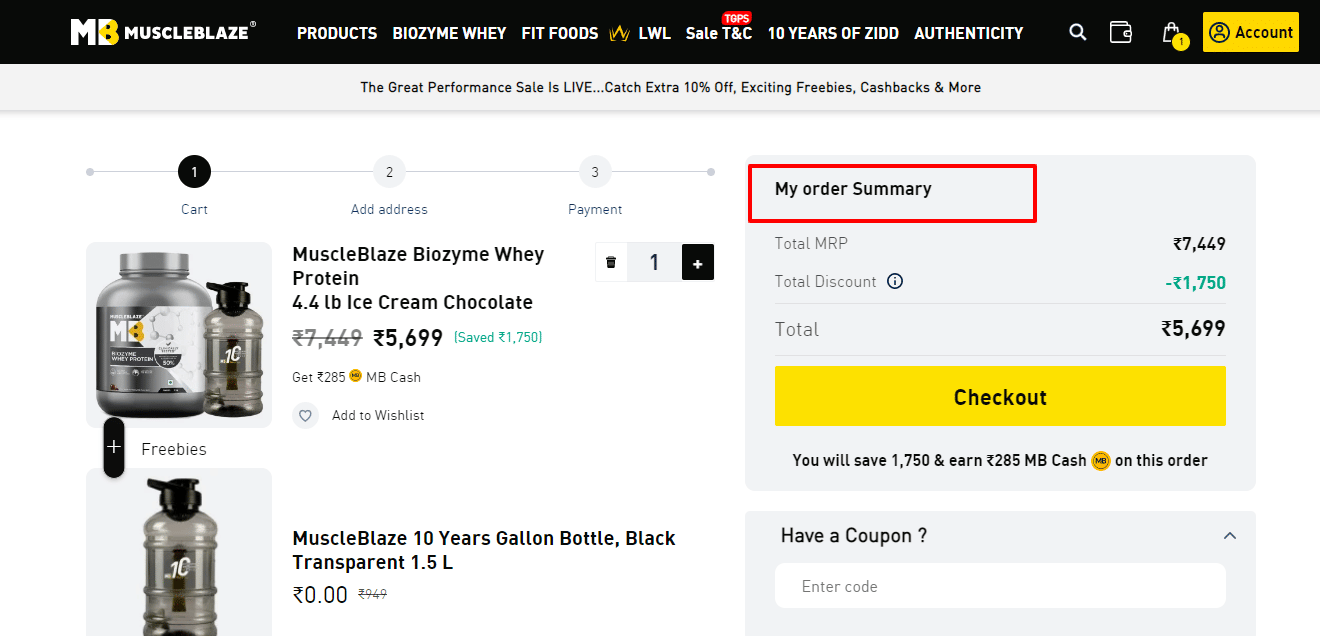Viewport: 1320px width, 636px height.
Task: Select BIOZYME WHEY in the navigation
Action: [449, 33]
